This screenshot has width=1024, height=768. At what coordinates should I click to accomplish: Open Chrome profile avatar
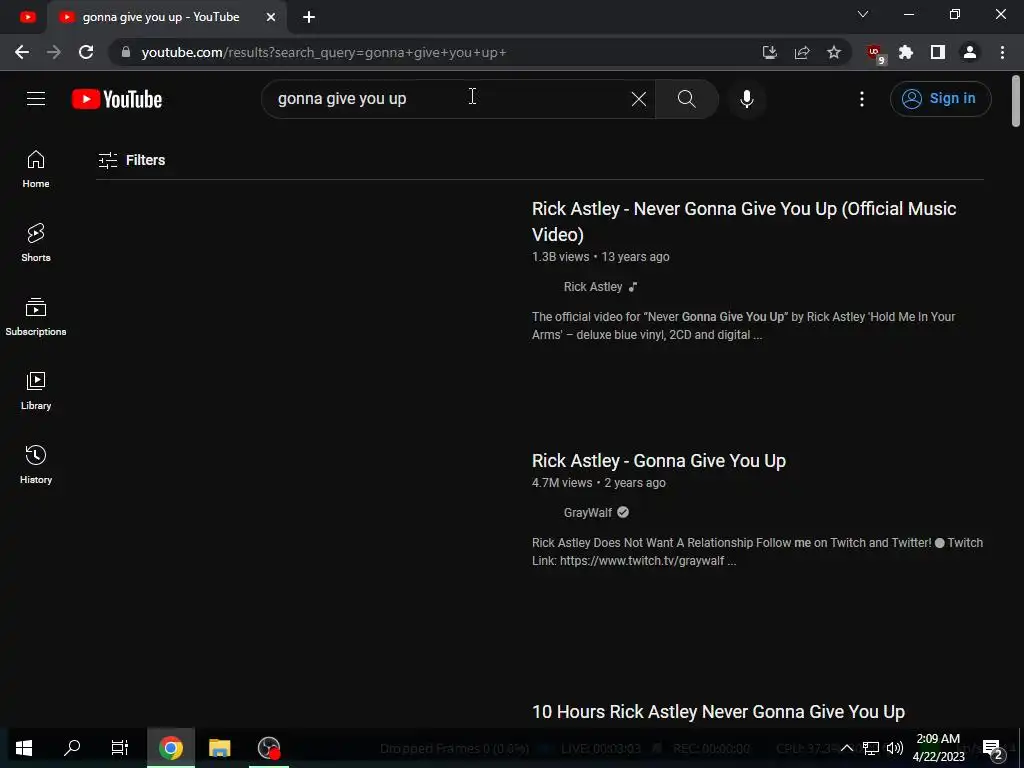point(970,52)
